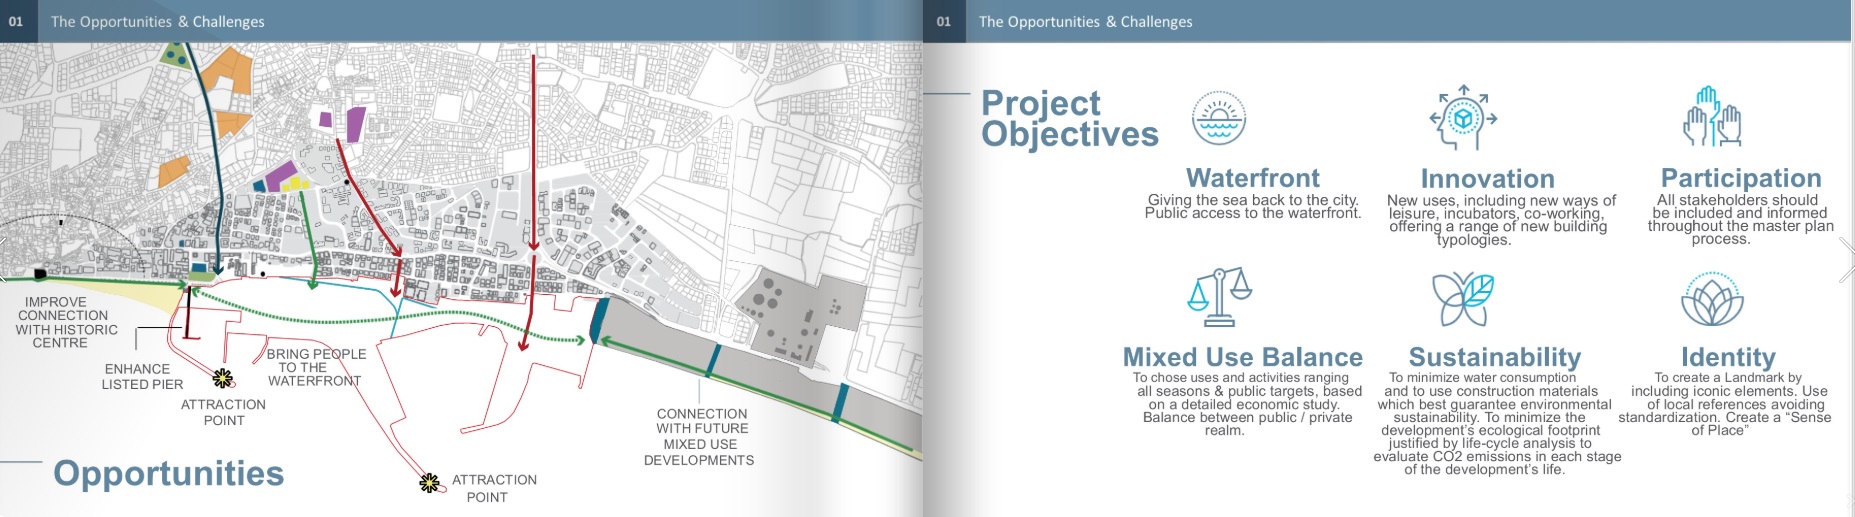Click the 'Project Objectives' heading
Viewport: 1855px width, 517px height.
pos(1068,118)
